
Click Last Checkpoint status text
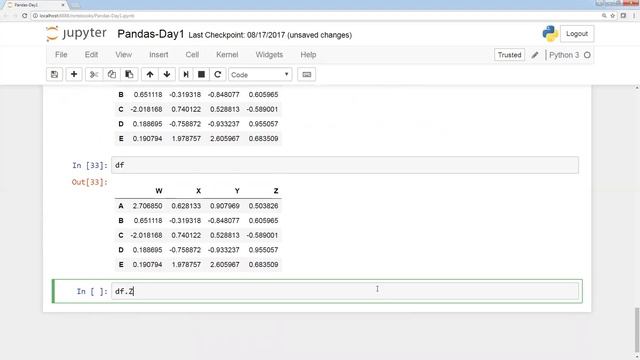tap(270, 35)
